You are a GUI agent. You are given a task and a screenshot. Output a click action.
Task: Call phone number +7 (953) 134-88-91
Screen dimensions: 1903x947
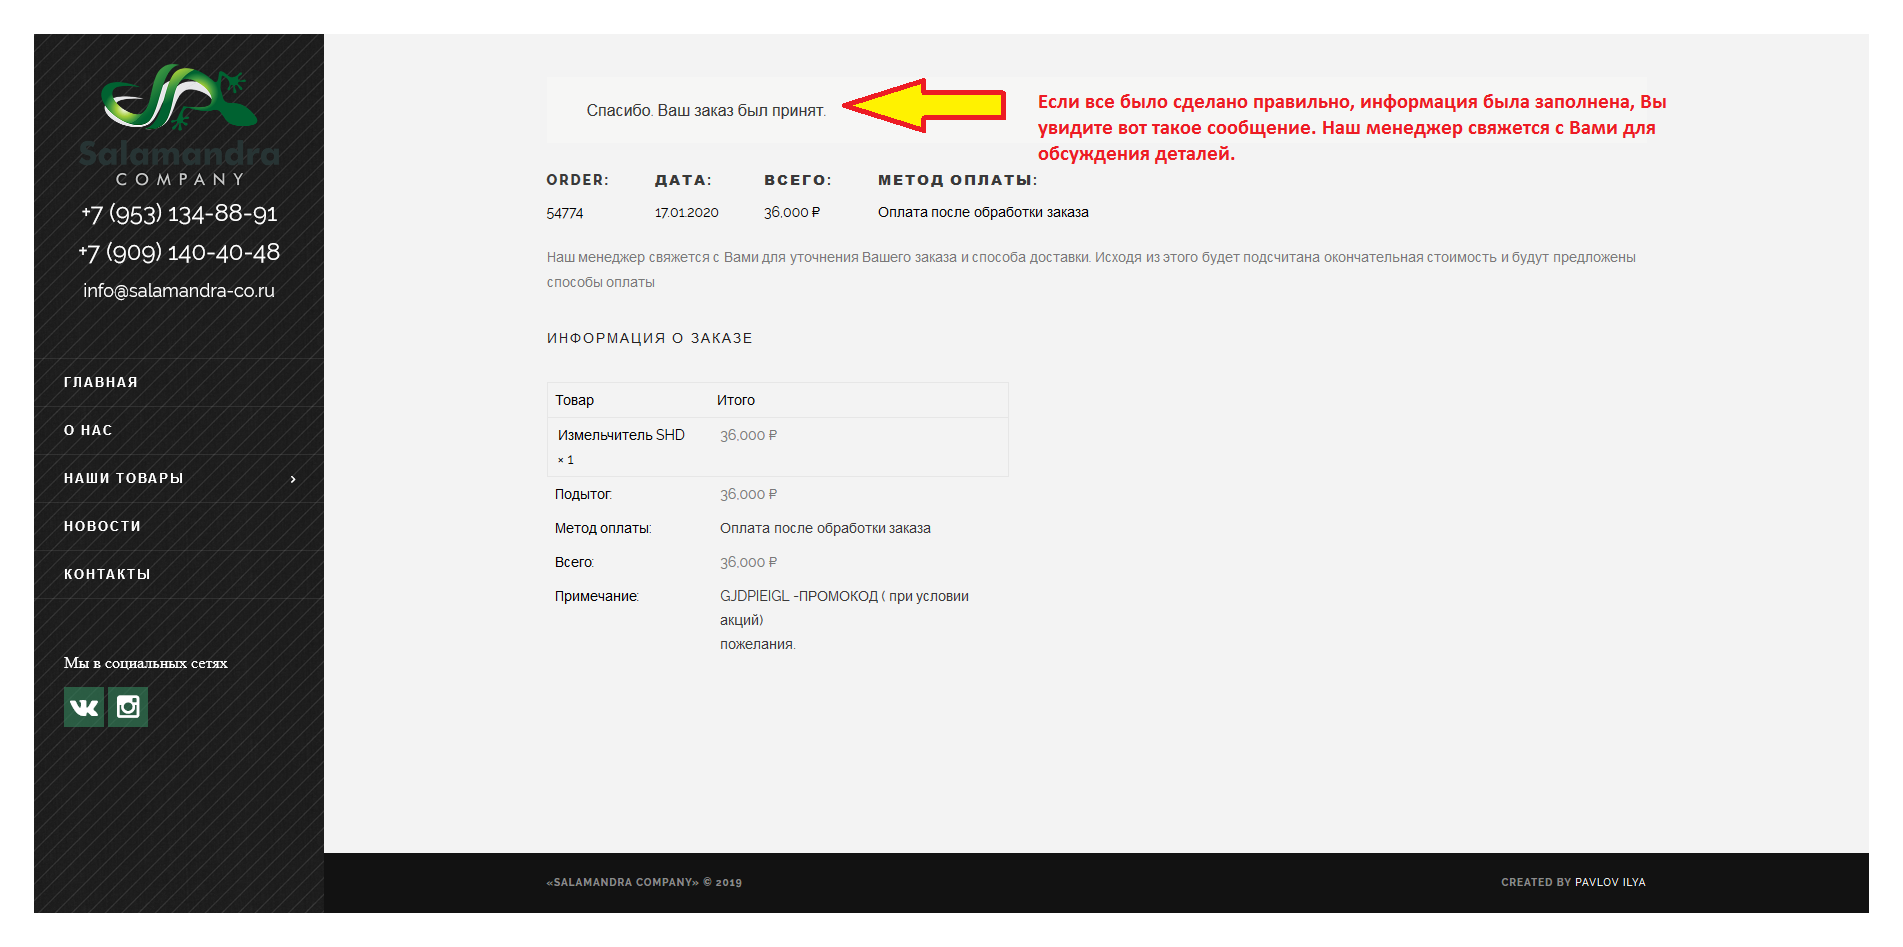click(179, 213)
